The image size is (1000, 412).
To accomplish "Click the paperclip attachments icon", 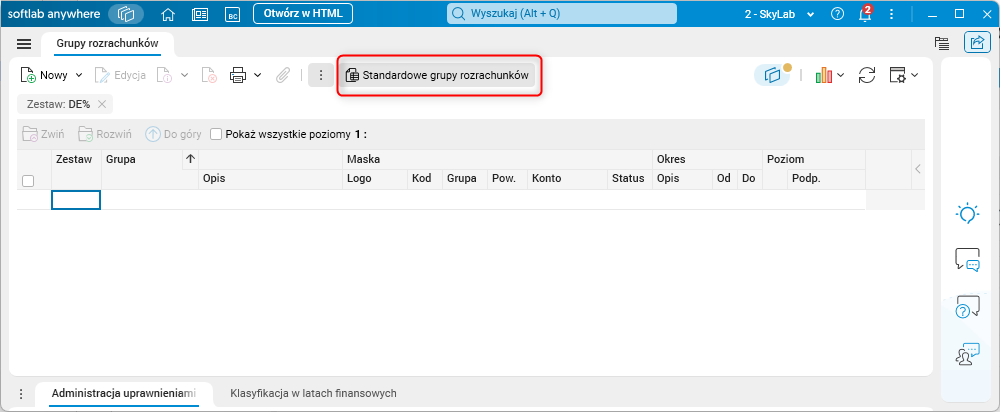I will 283,75.
